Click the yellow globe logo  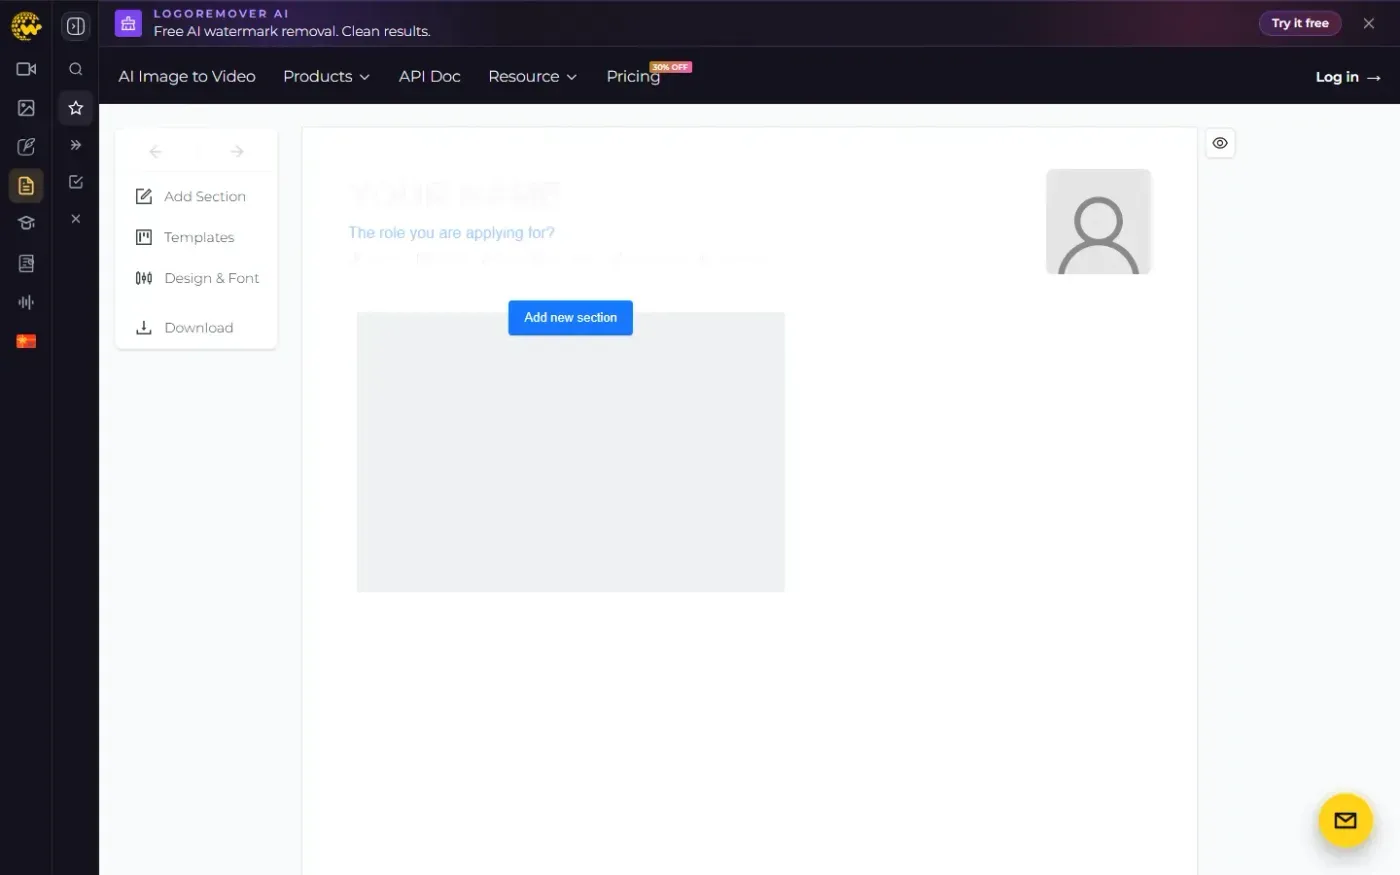26,26
